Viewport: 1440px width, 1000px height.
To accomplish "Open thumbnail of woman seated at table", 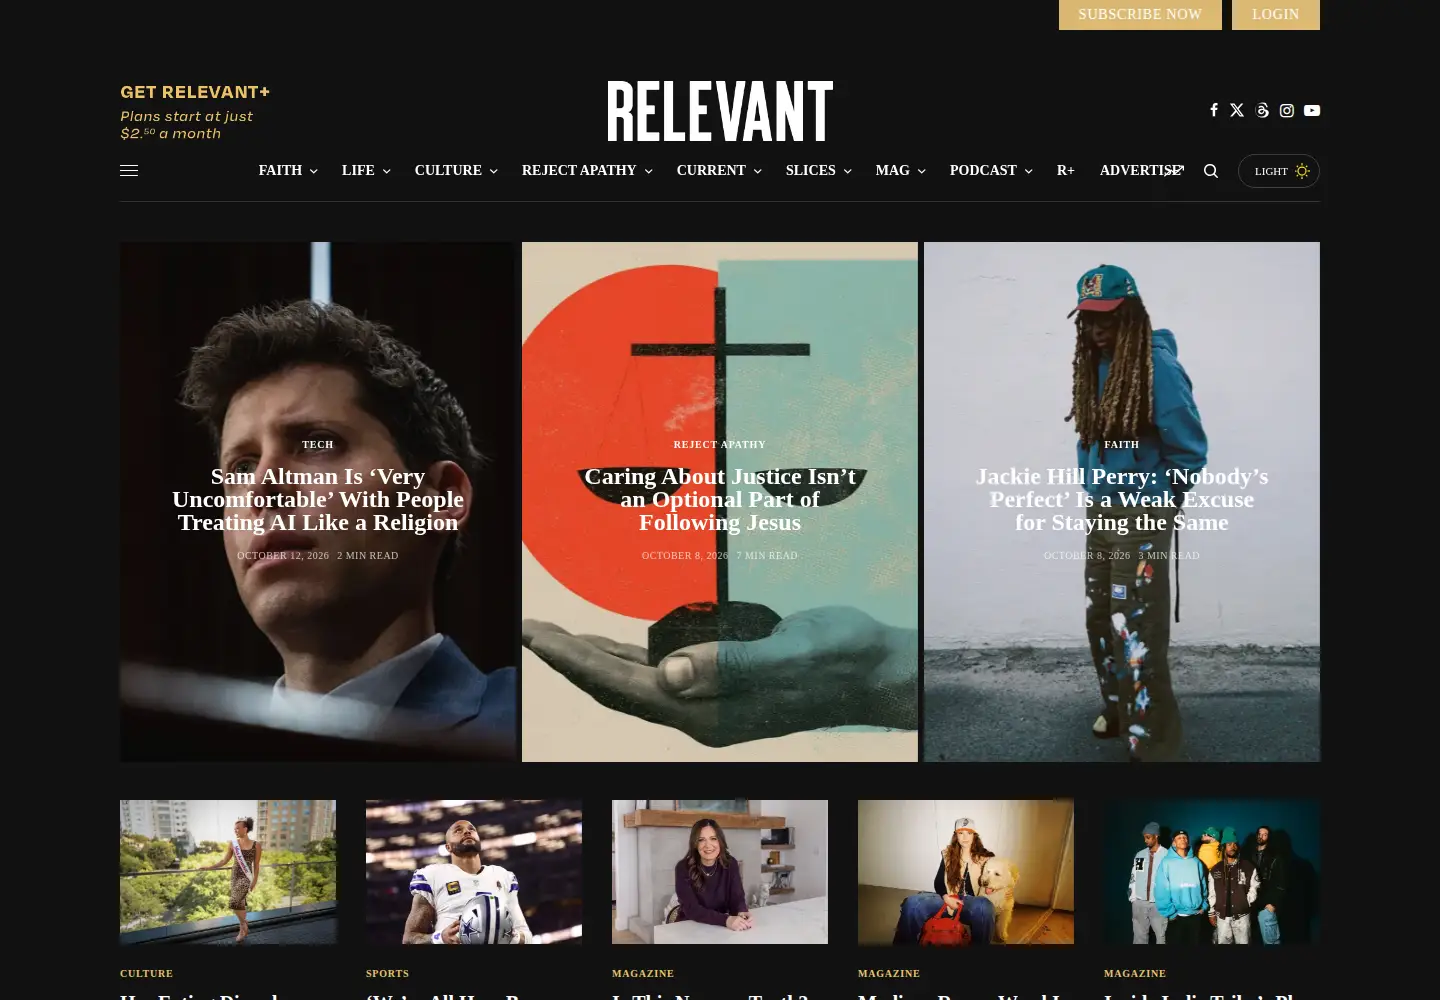I will [720, 872].
